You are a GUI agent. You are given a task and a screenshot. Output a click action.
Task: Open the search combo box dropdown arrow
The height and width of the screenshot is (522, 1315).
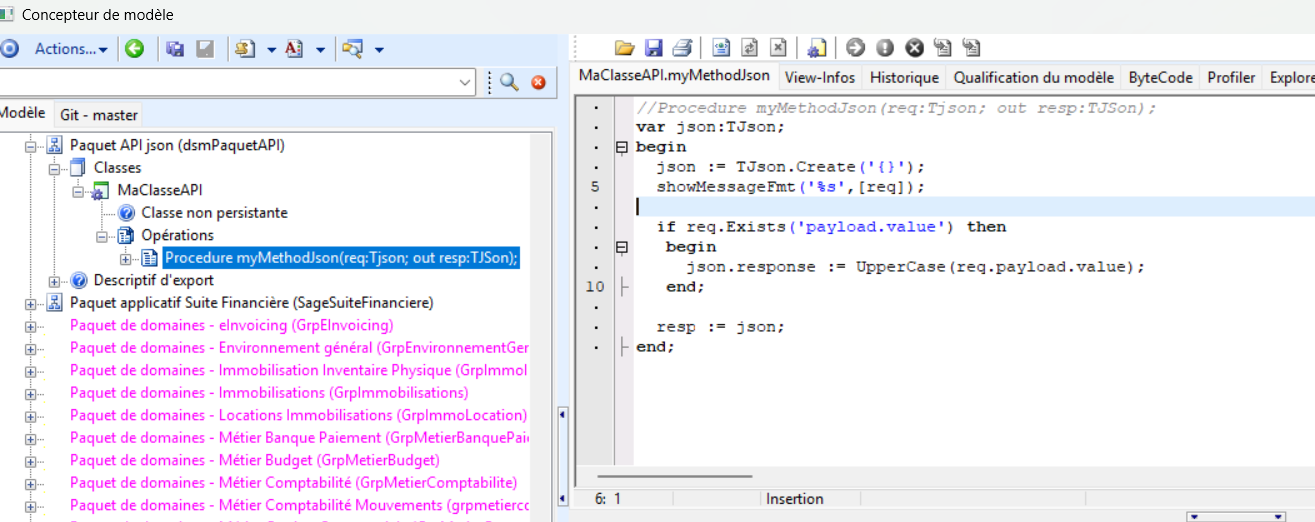(x=466, y=83)
